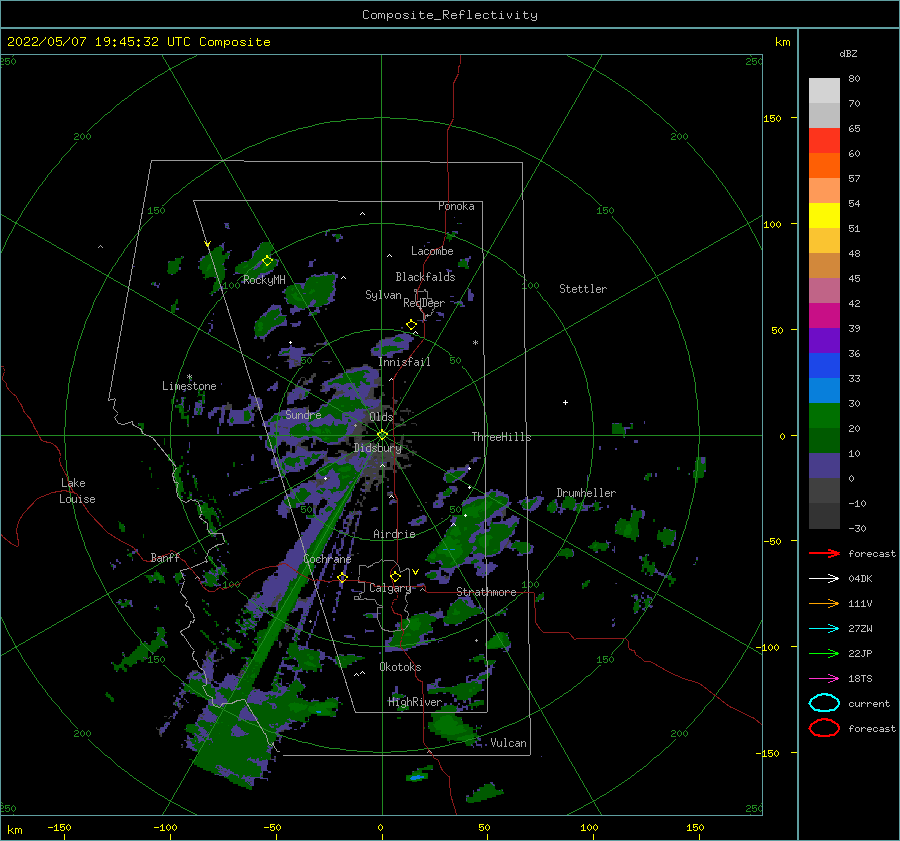Image resolution: width=900 pixels, height=841 pixels.
Task: Click the HighRiver label
Action: 415,702
